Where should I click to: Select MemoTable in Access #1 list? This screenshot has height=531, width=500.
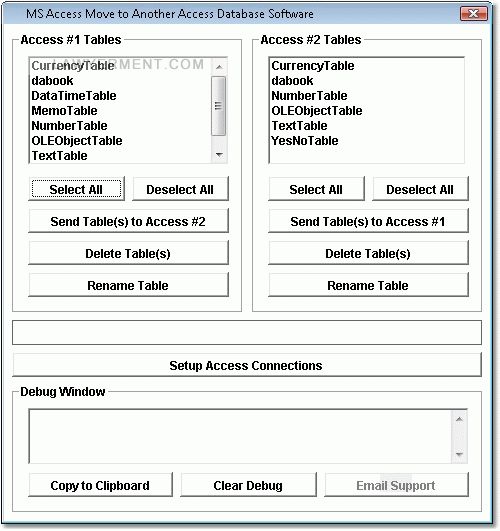pos(121,110)
